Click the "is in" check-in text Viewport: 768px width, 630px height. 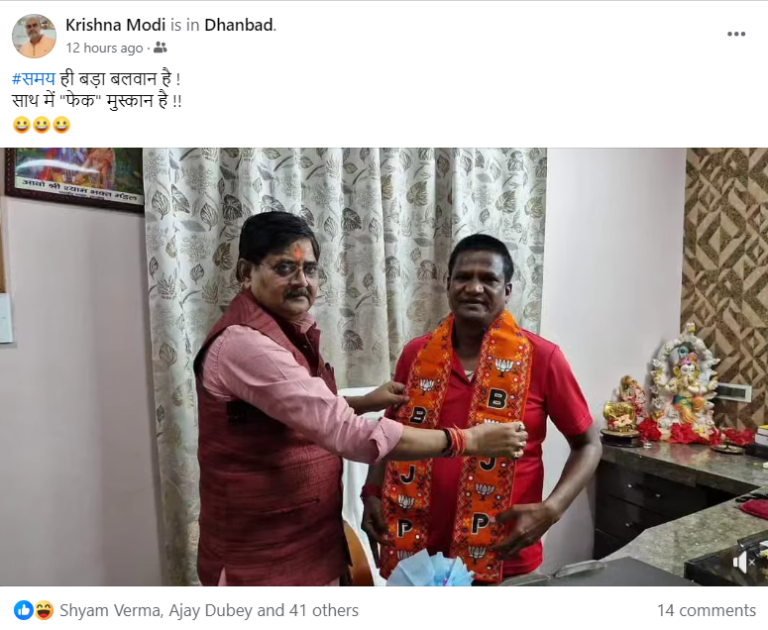(185, 25)
